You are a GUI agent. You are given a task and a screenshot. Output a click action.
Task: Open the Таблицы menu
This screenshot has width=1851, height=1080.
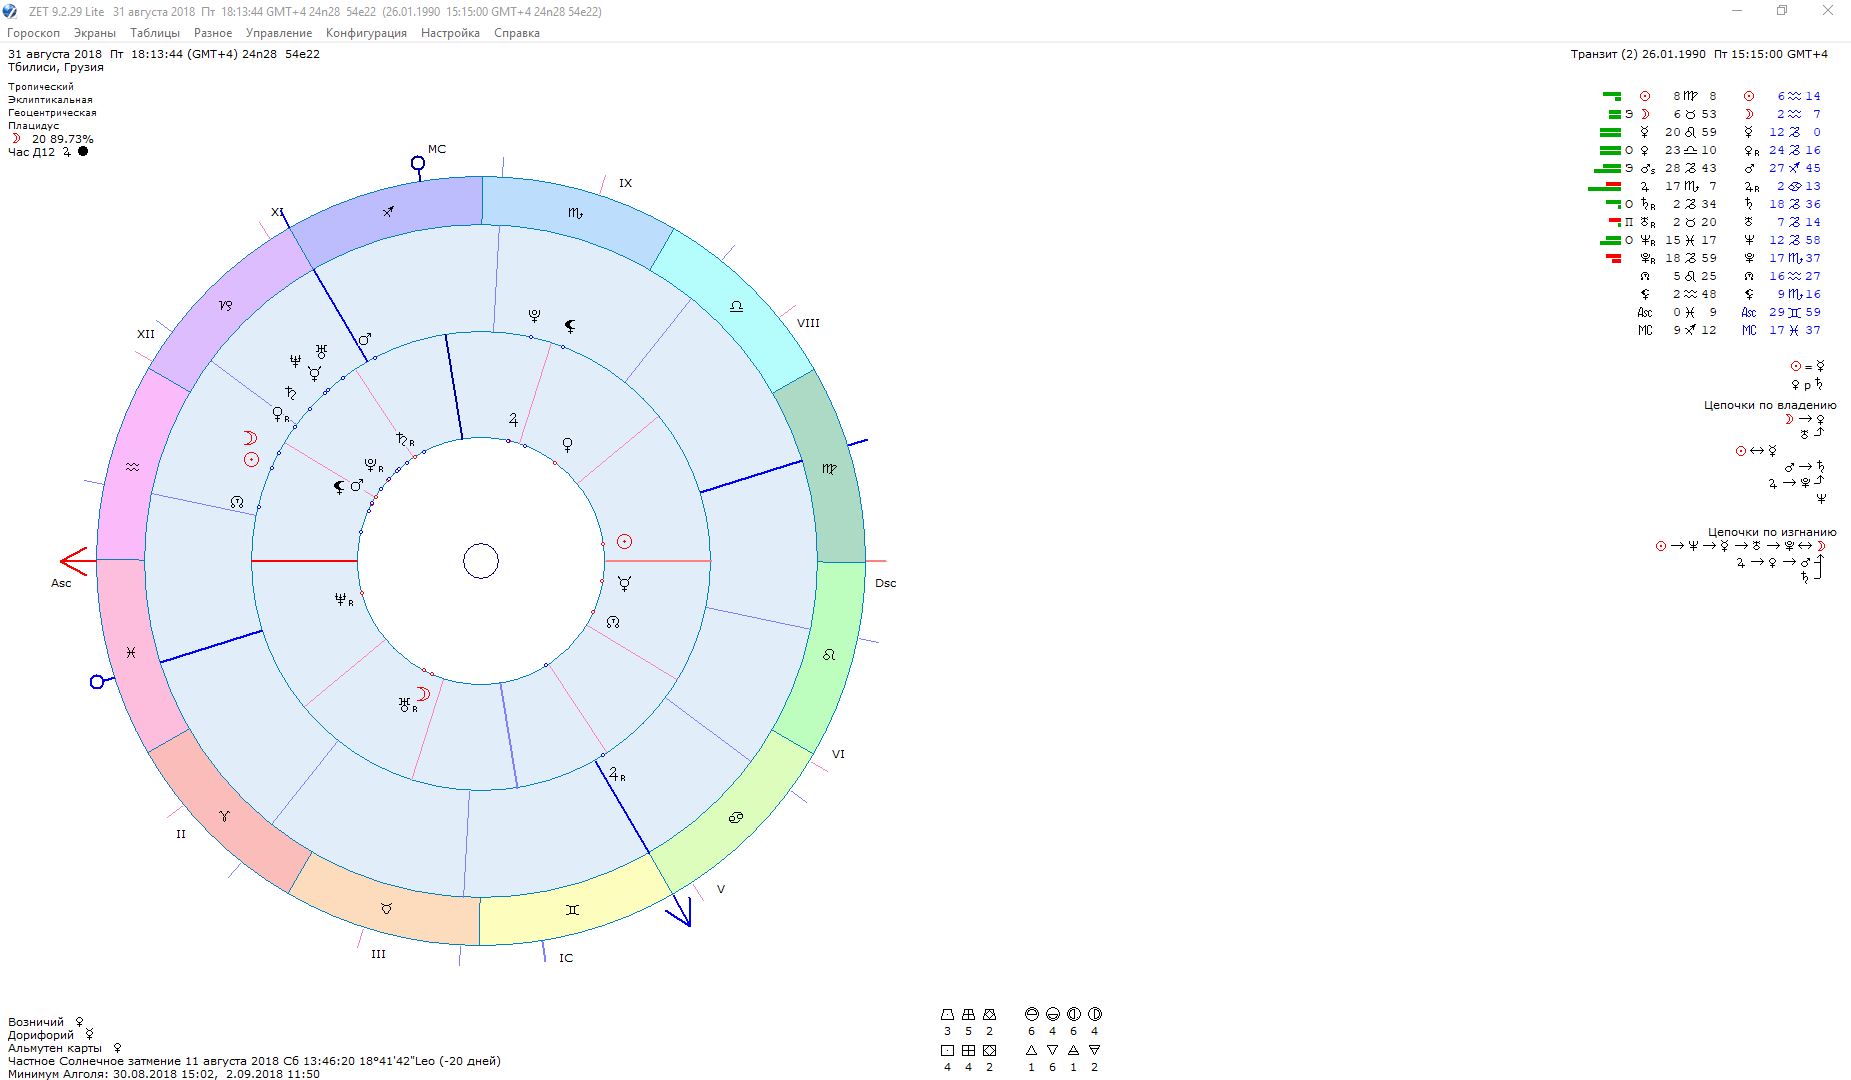click(155, 33)
